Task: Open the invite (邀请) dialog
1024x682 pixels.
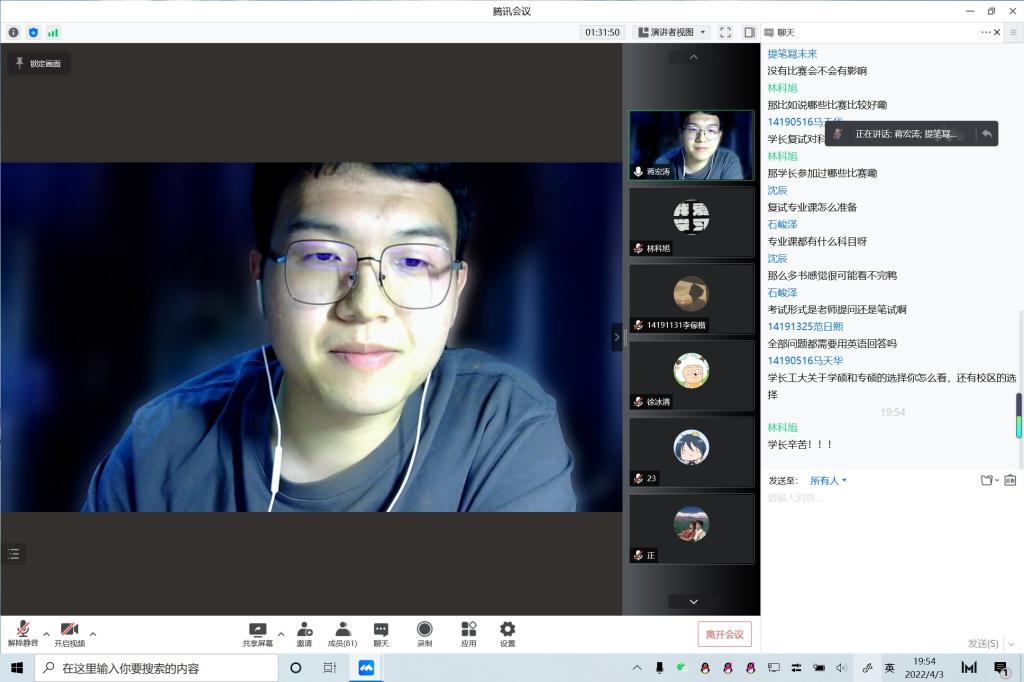Action: tap(304, 633)
